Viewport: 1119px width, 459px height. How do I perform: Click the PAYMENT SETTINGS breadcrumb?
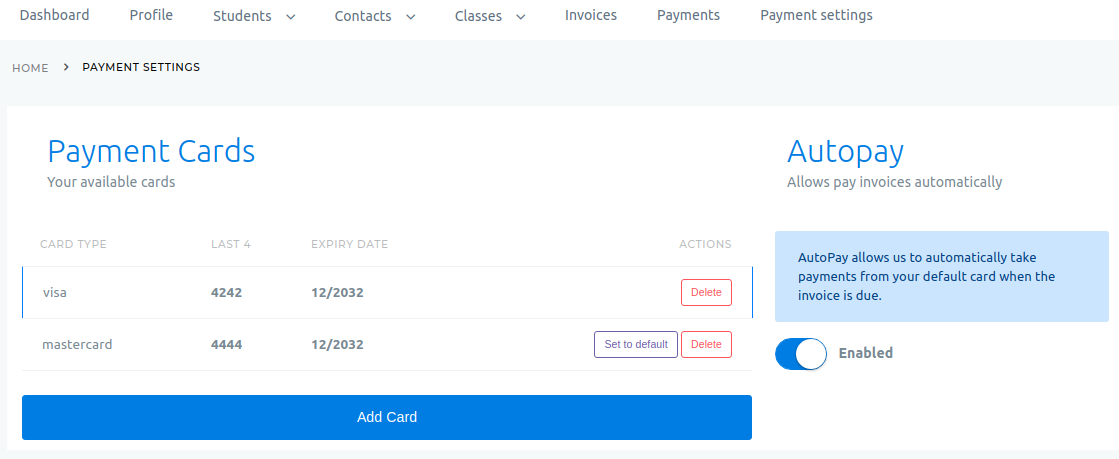pyautogui.click(x=141, y=67)
